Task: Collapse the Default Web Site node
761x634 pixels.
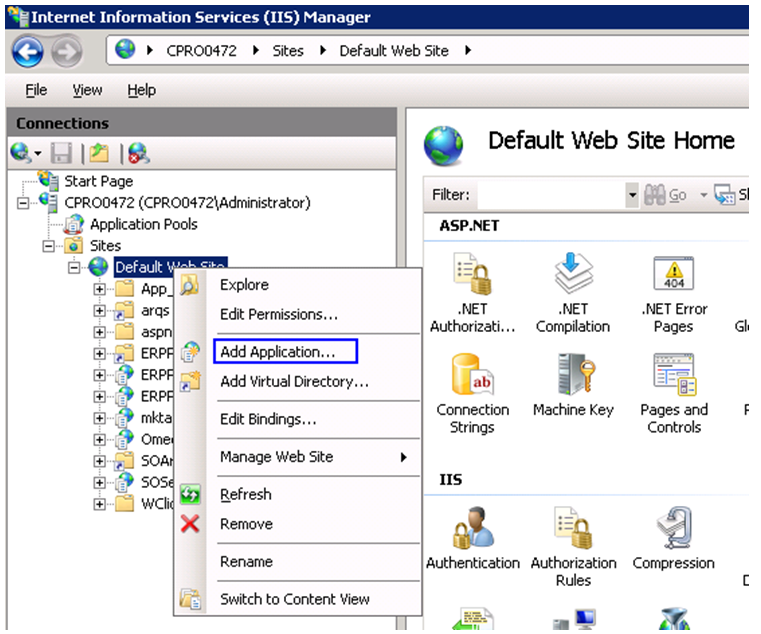Action: [74, 267]
